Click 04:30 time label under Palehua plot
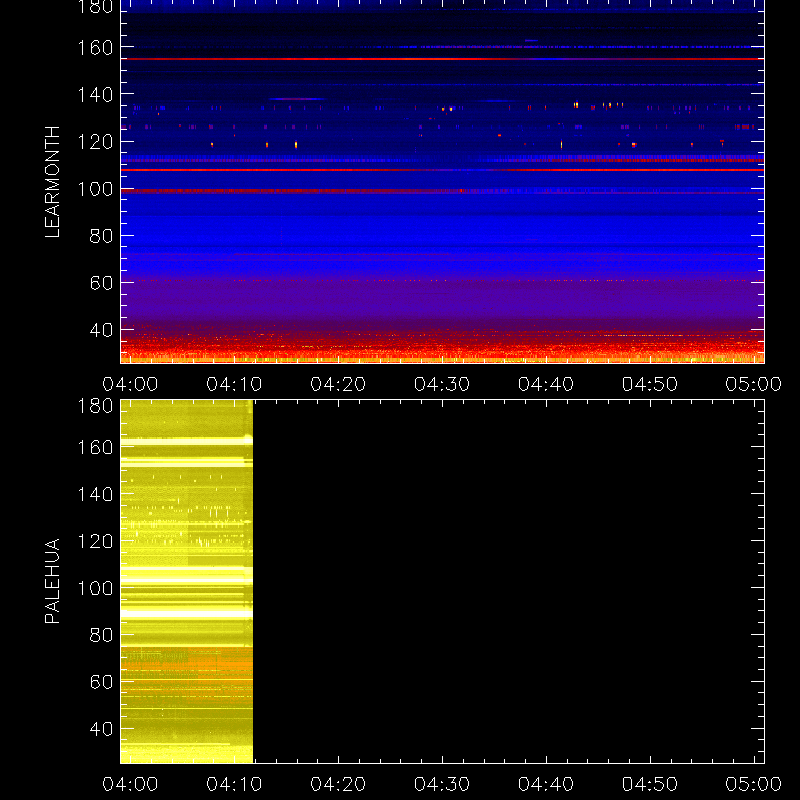The image size is (800, 800). click(x=442, y=784)
